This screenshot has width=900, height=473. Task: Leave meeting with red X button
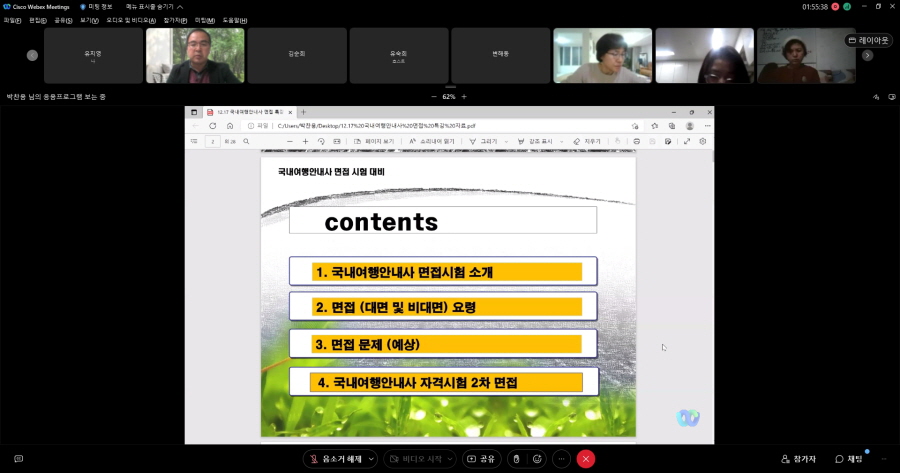pyautogui.click(x=585, y=459)
